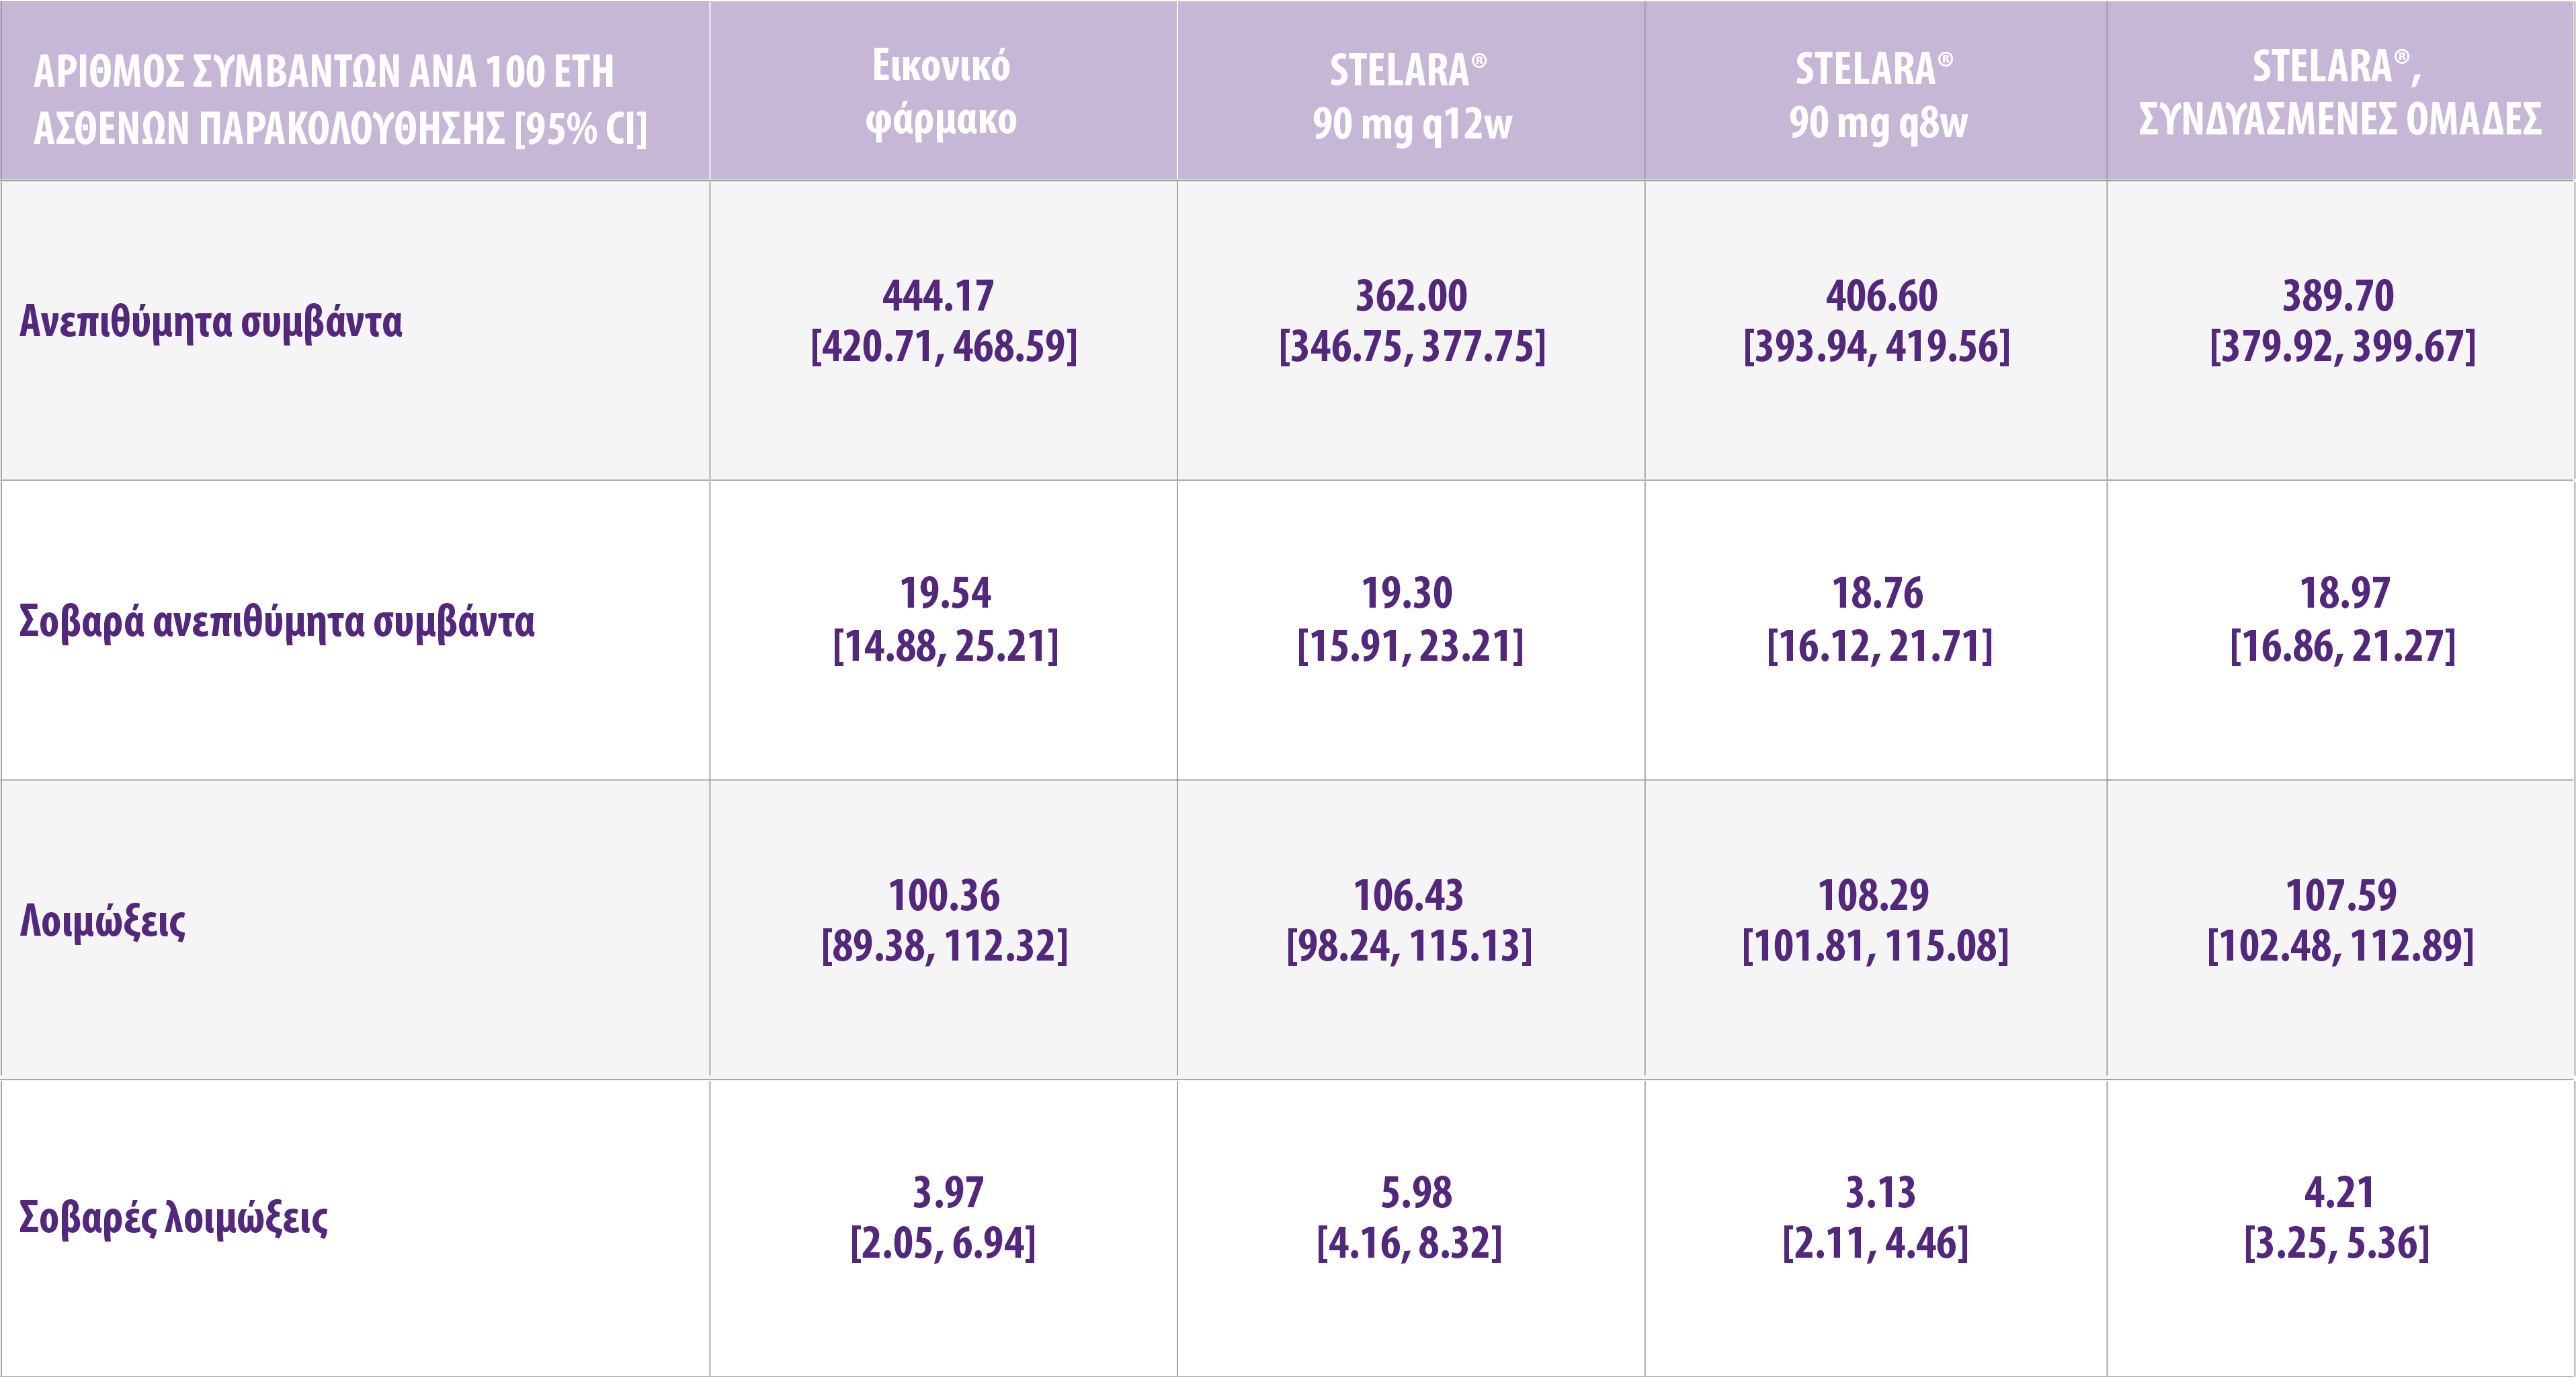Select the STELARA 90 mg q12w header

pyautogui.click(x=1411, y=96)
